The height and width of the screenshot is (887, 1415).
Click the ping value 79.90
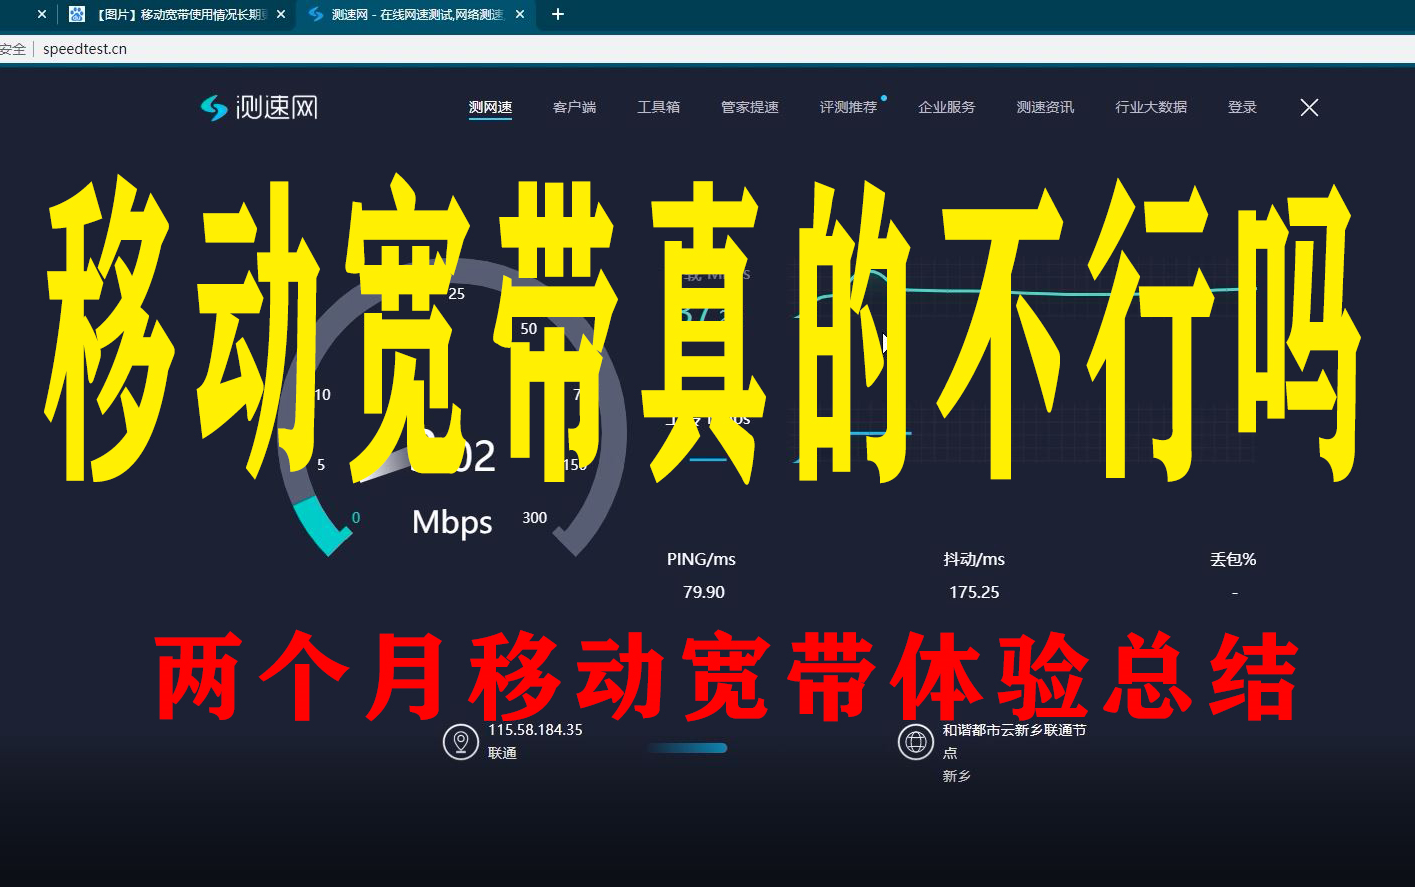click(x=704, y=592)
